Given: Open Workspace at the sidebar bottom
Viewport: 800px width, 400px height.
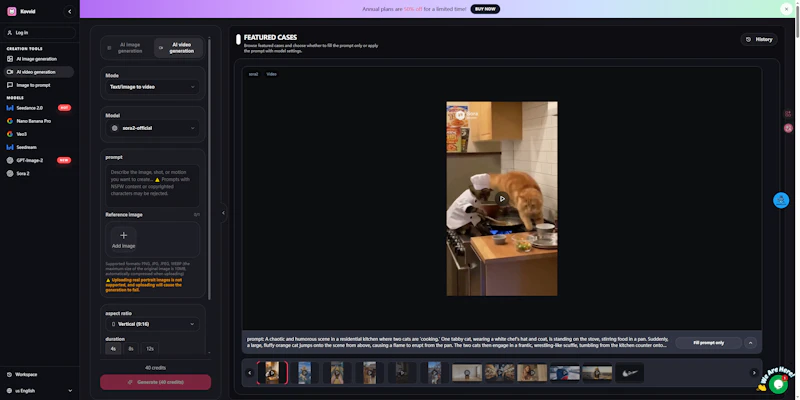Looking at the screenshot, I should (x=39, y=374).
